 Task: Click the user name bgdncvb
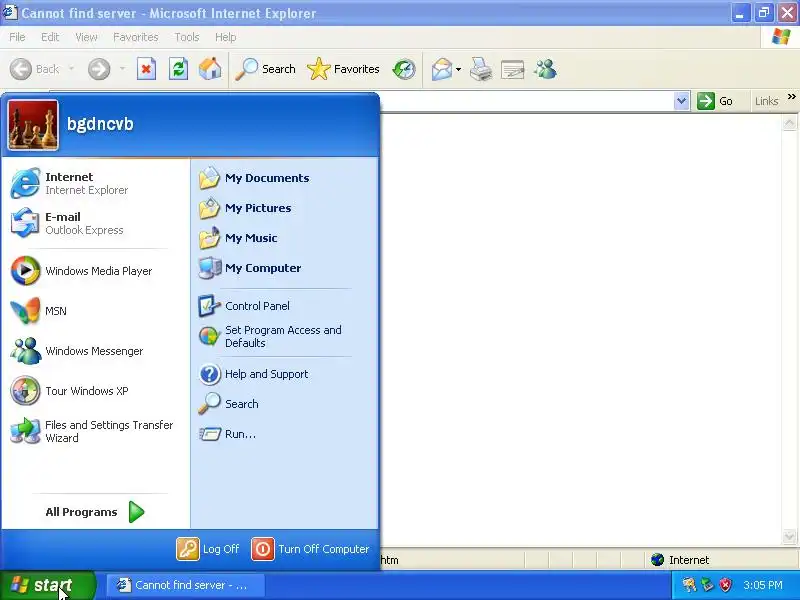[x=100, y=124]
